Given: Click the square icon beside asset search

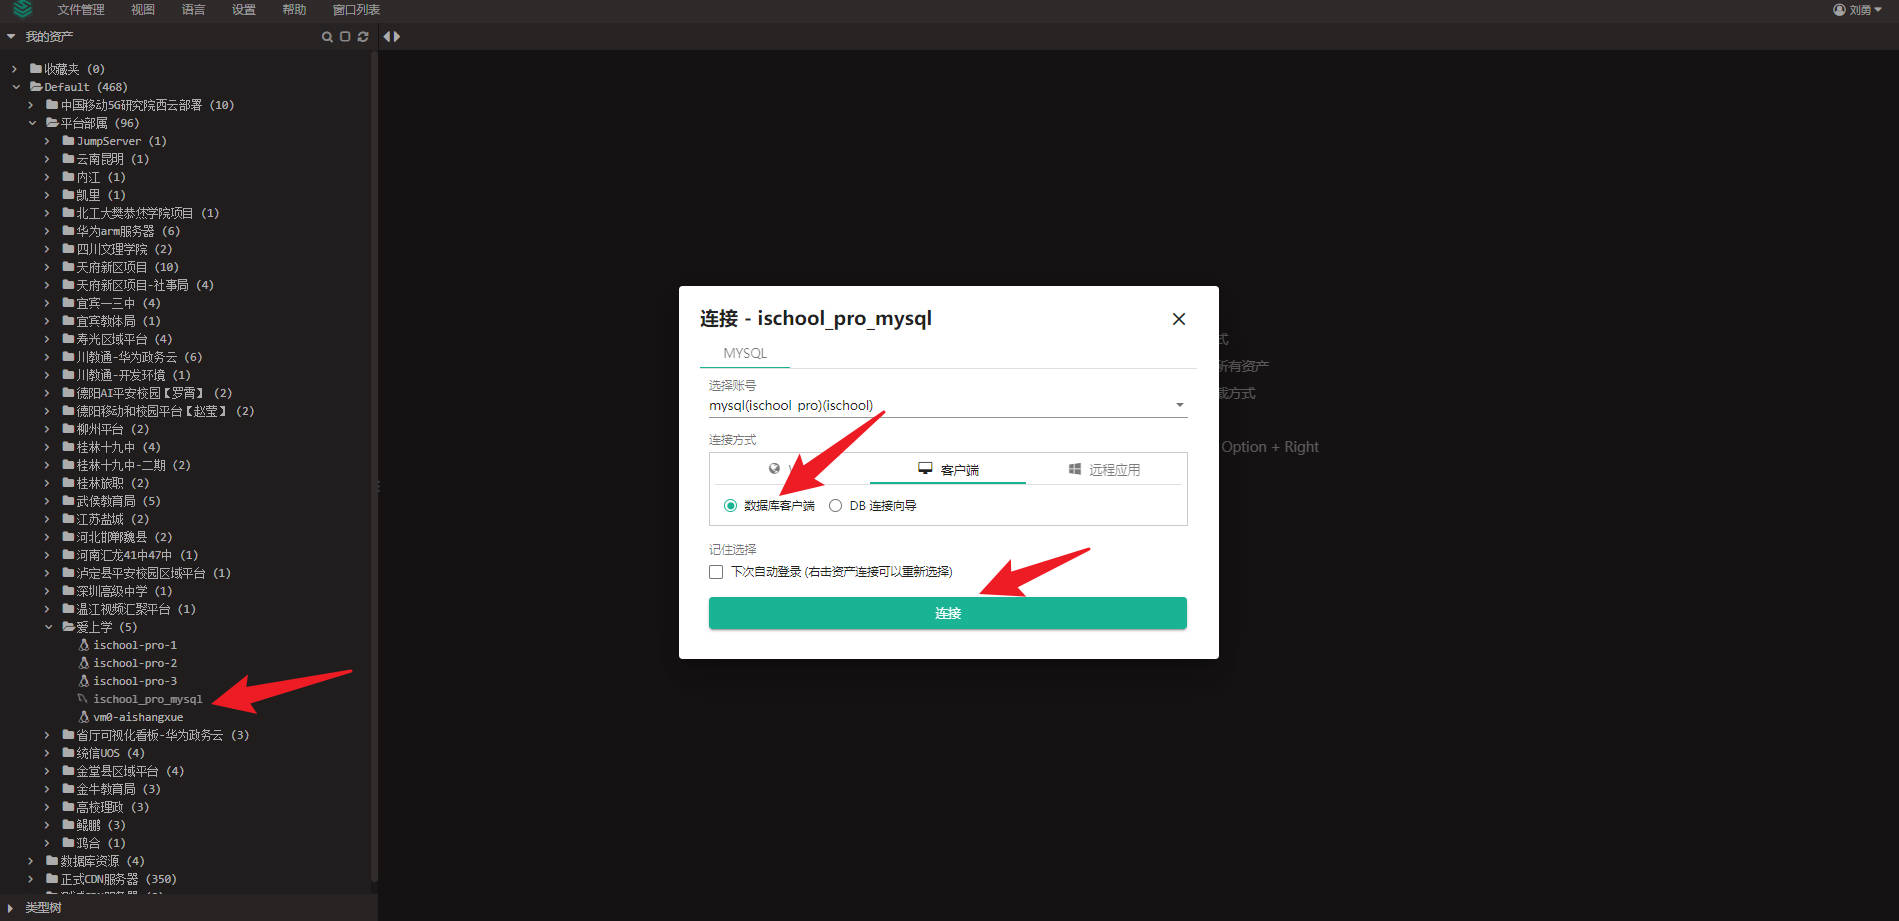Looking at the screenshot, I should pos(345,37).
